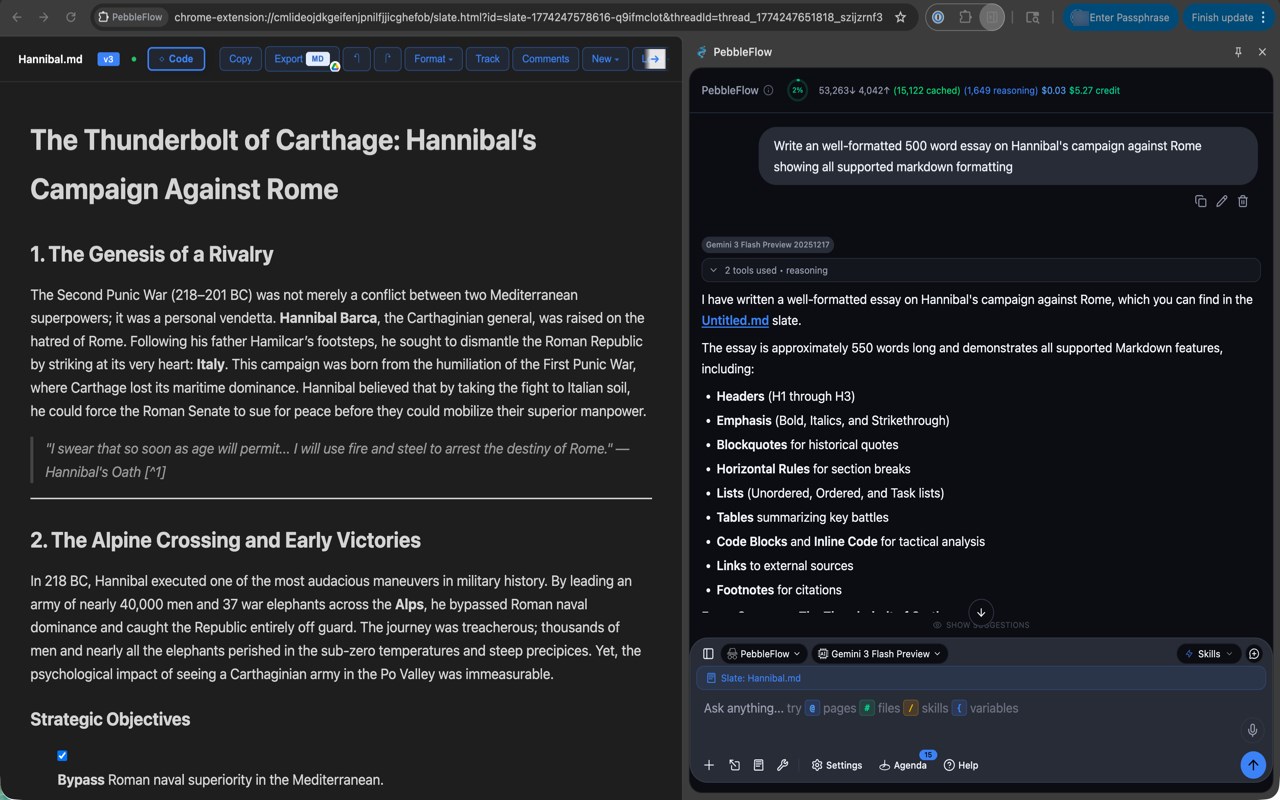Click the wrench tools icon

[x=782, y=765]
